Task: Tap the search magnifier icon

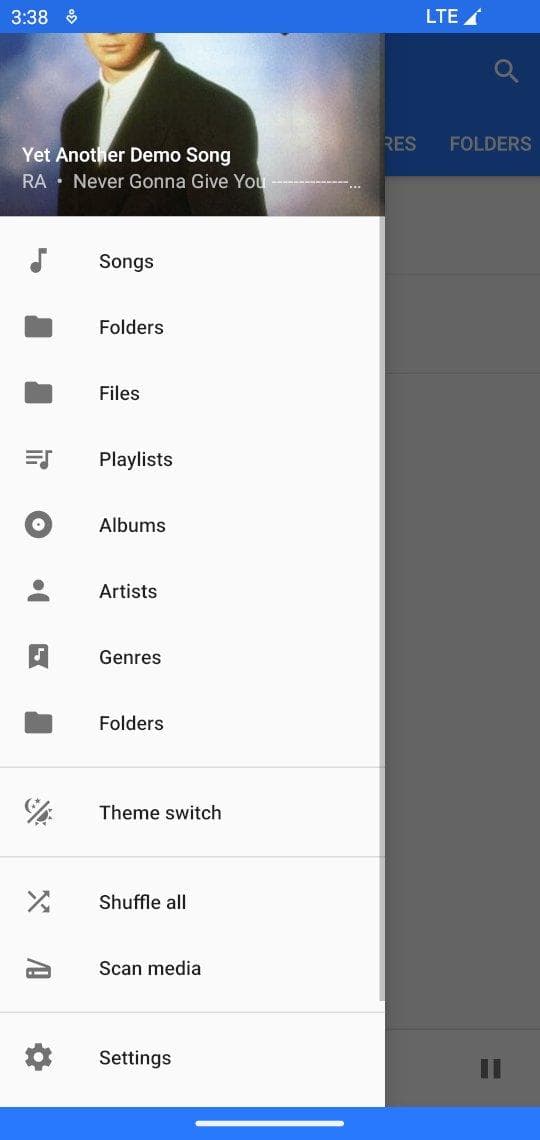Action: tap(506, 71)
